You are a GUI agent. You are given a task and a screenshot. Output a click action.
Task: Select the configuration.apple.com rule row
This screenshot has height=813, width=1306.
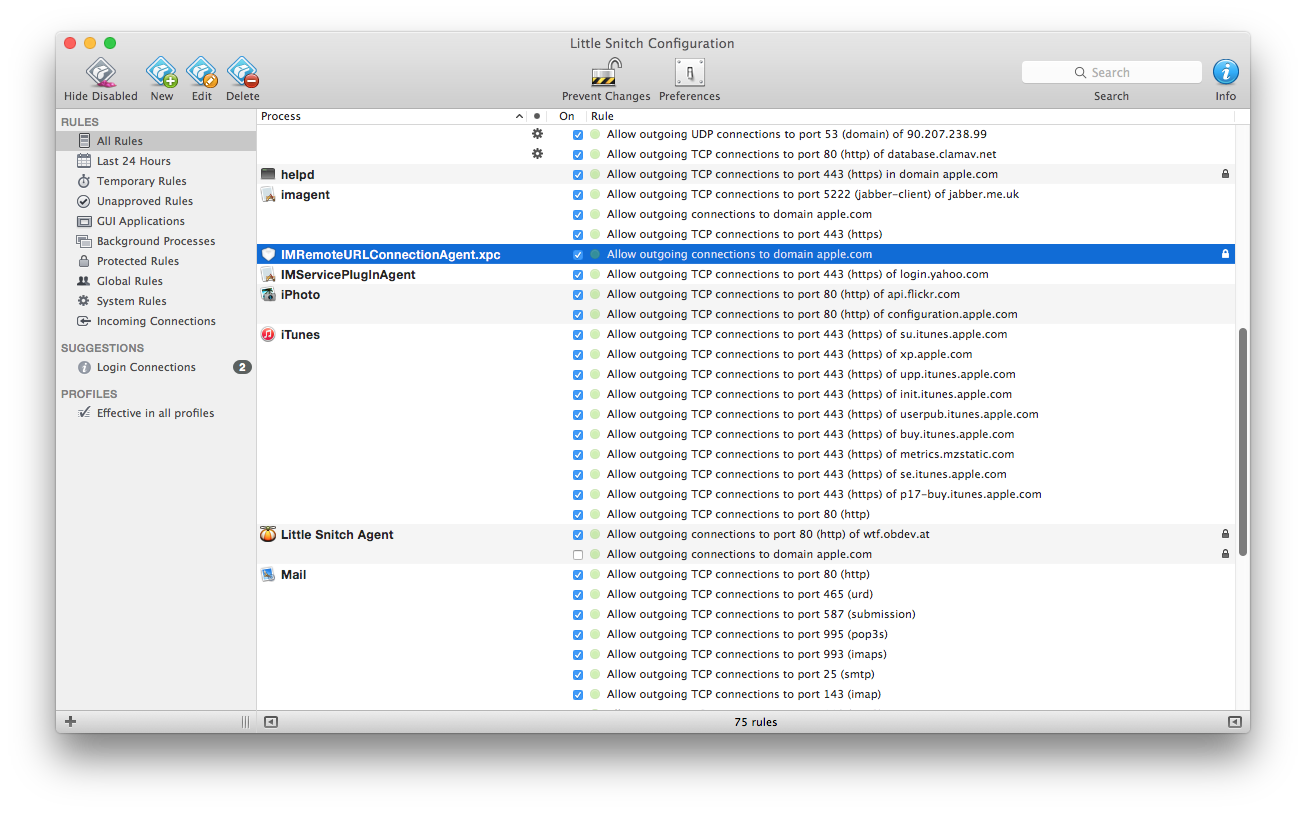746,314
